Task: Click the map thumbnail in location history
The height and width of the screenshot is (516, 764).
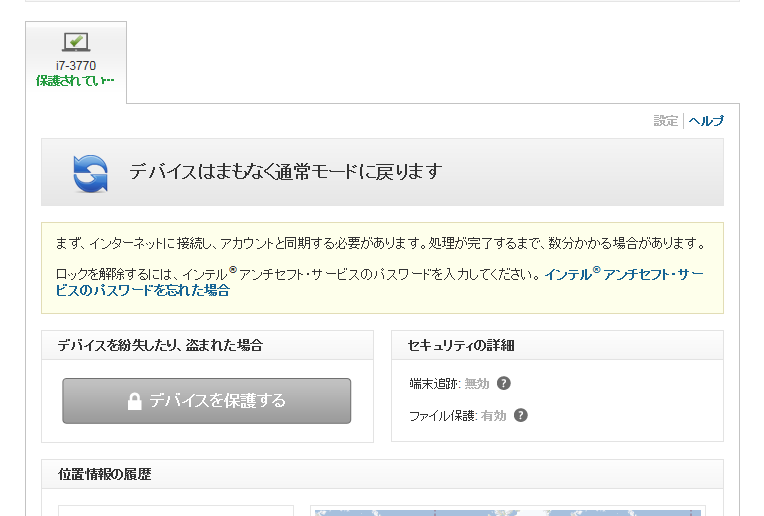Action: (508, 511)
